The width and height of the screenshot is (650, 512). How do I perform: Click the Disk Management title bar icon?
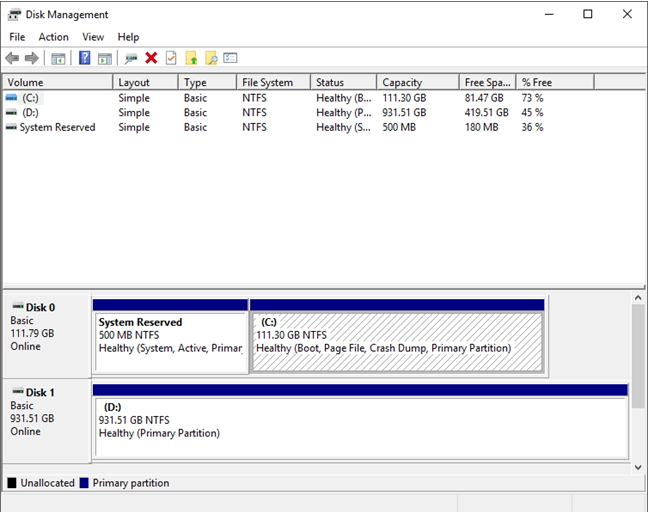15,15
